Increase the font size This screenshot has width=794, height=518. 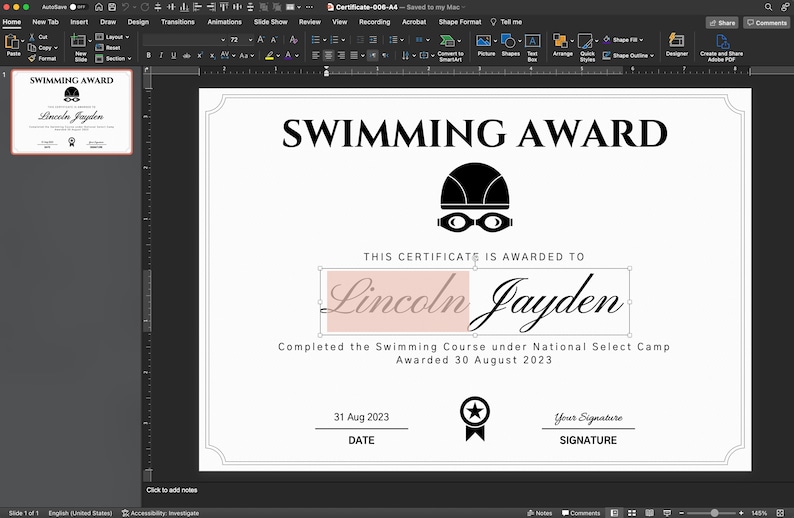[x=261, y=39]
